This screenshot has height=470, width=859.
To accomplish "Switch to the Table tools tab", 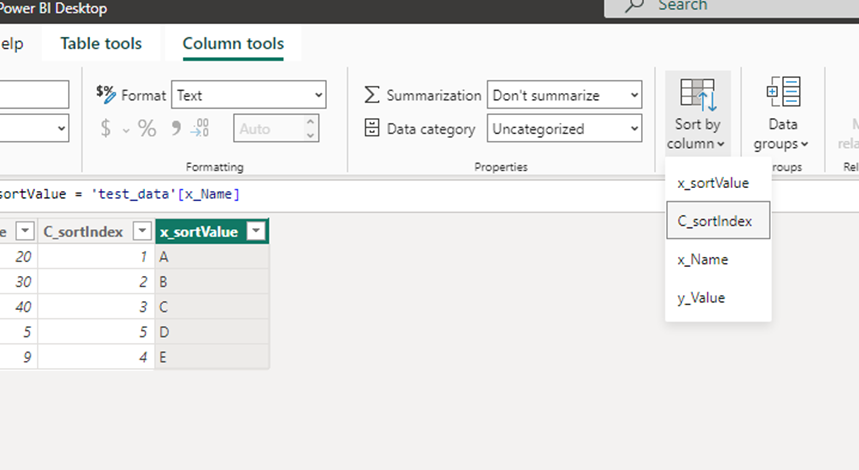I will click(x=101, y=43).
